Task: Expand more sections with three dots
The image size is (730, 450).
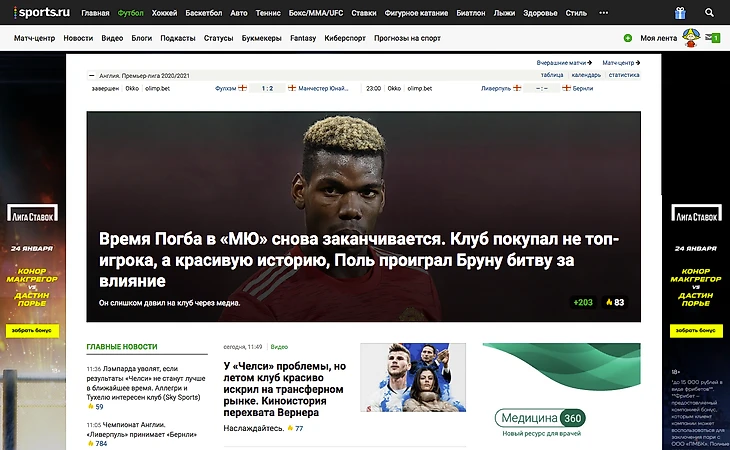Action: (x=603, y=13)
